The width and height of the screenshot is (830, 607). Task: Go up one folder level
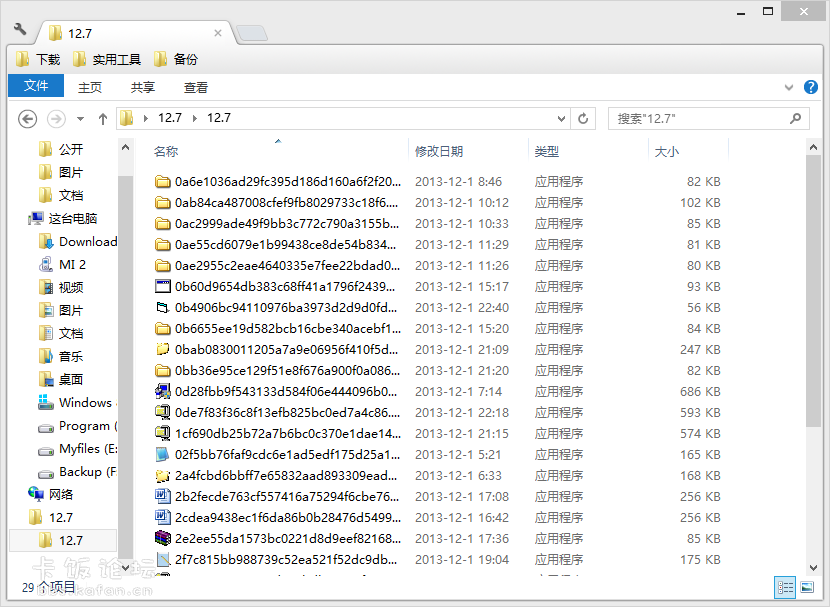[x=102, y=119]
